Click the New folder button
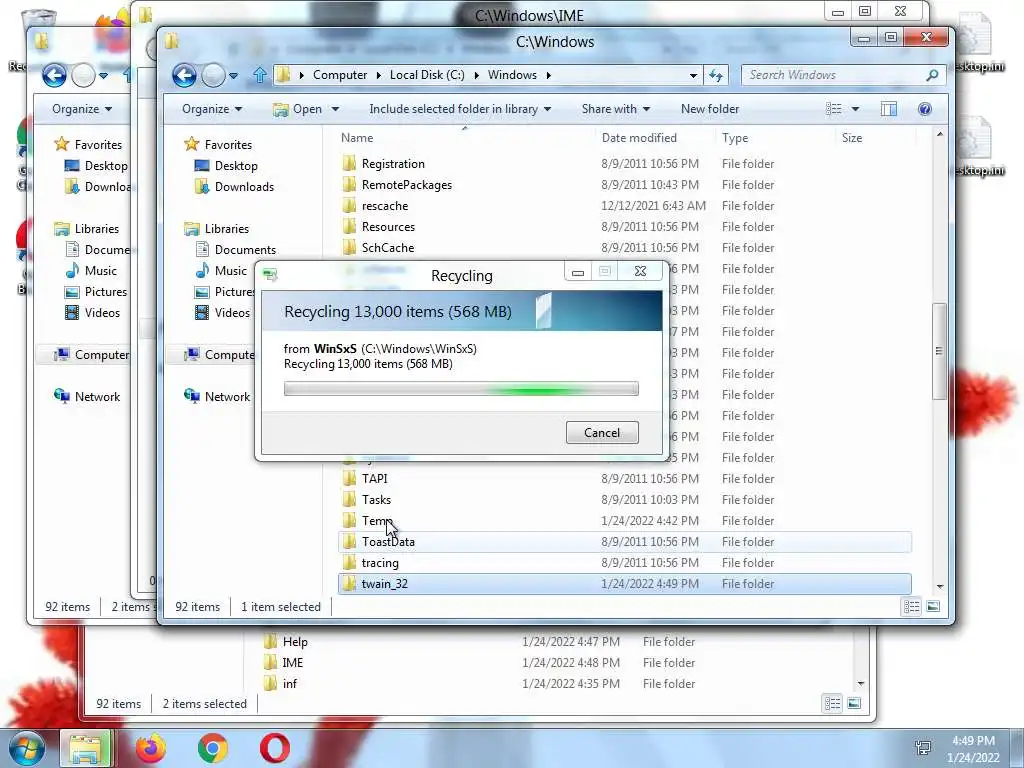This screenshot has width=1024, height=768. click(710, 109)
